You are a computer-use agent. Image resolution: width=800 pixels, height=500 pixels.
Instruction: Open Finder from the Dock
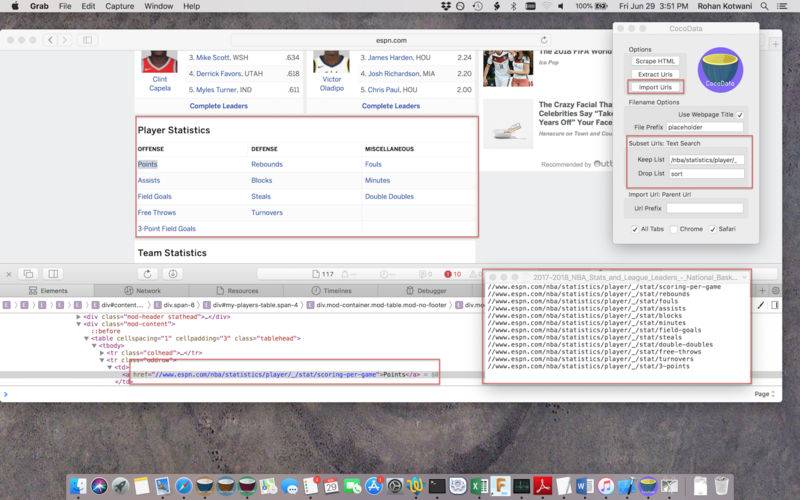[x=79, y=486]
